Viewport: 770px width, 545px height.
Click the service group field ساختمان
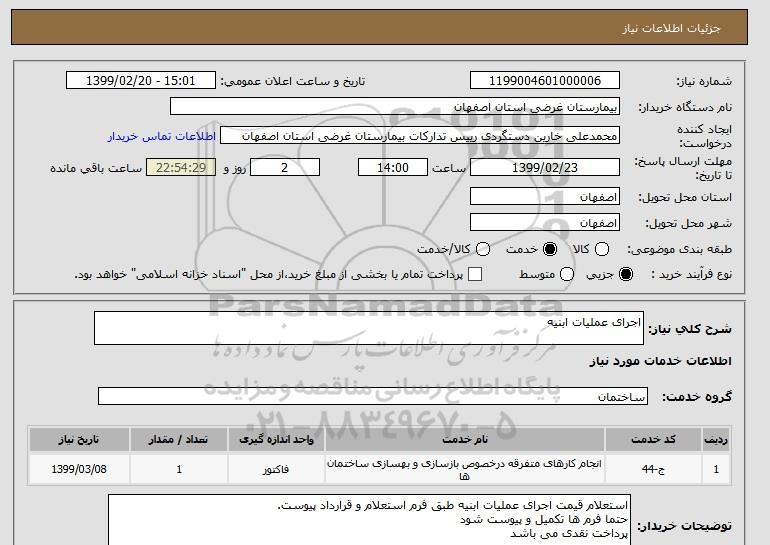pos(373,396)
